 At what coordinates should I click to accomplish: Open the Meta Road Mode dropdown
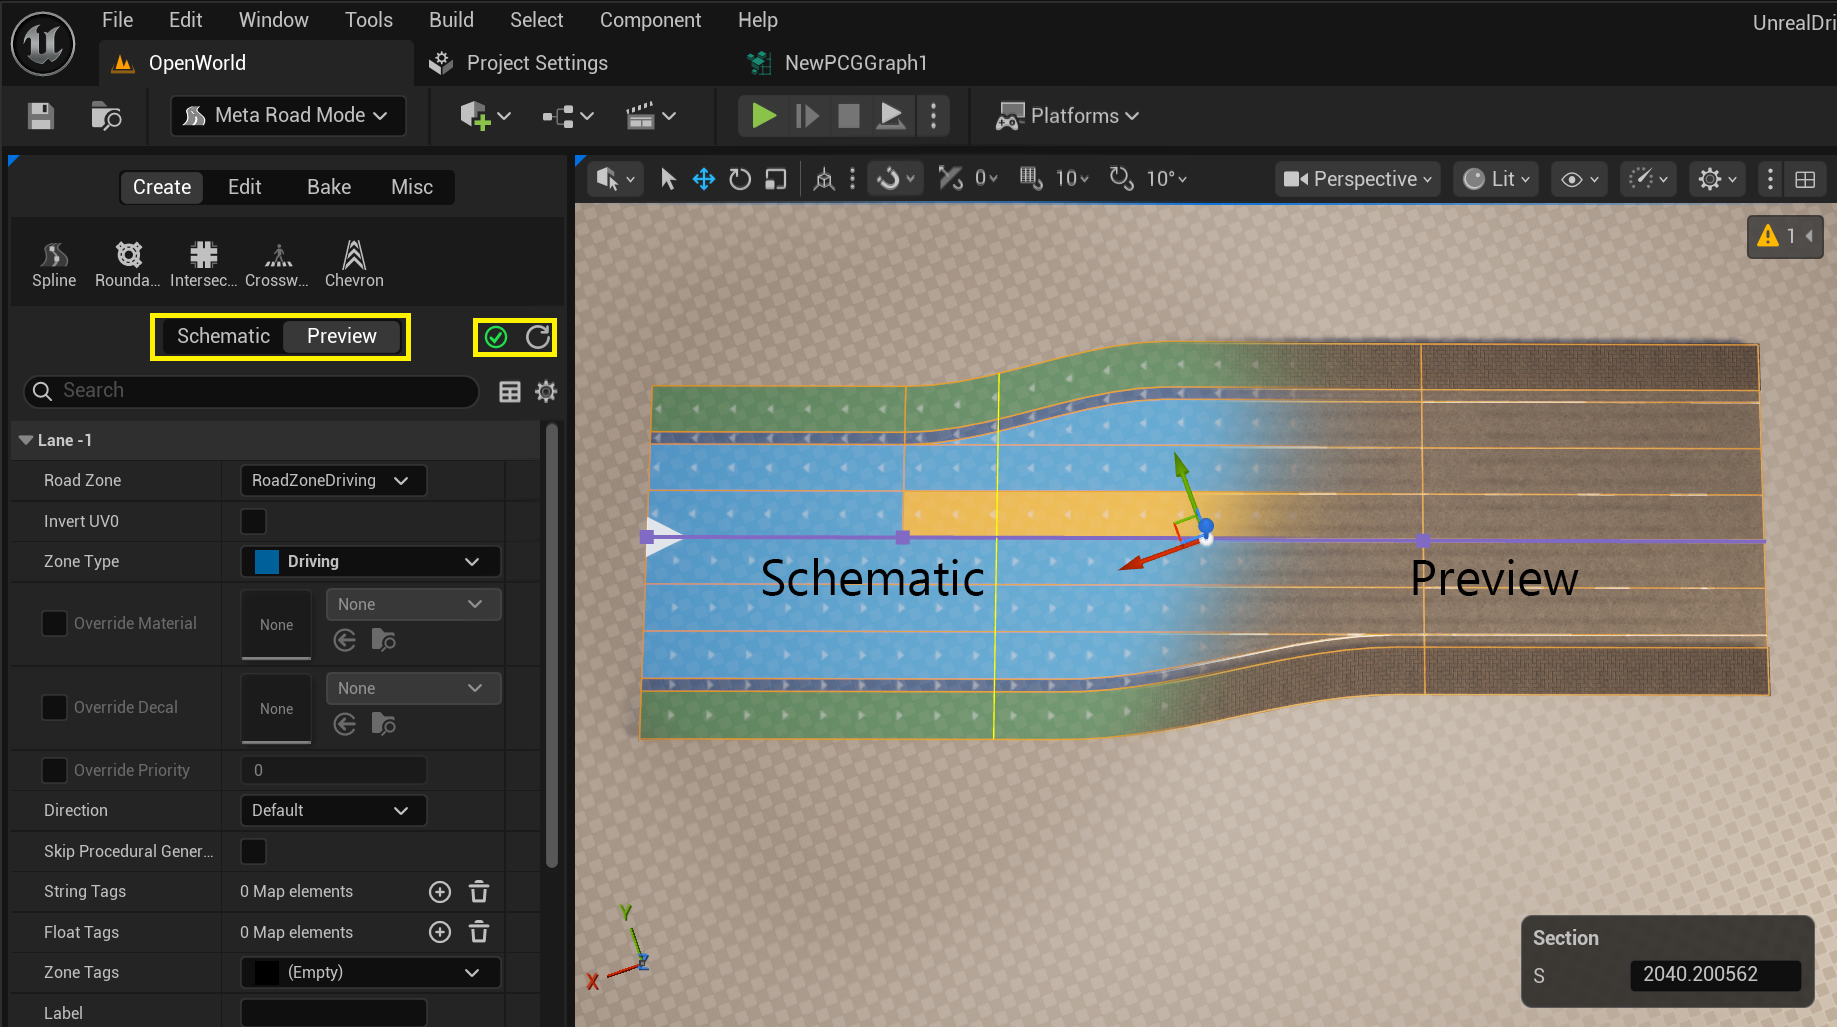coord(288,116)
